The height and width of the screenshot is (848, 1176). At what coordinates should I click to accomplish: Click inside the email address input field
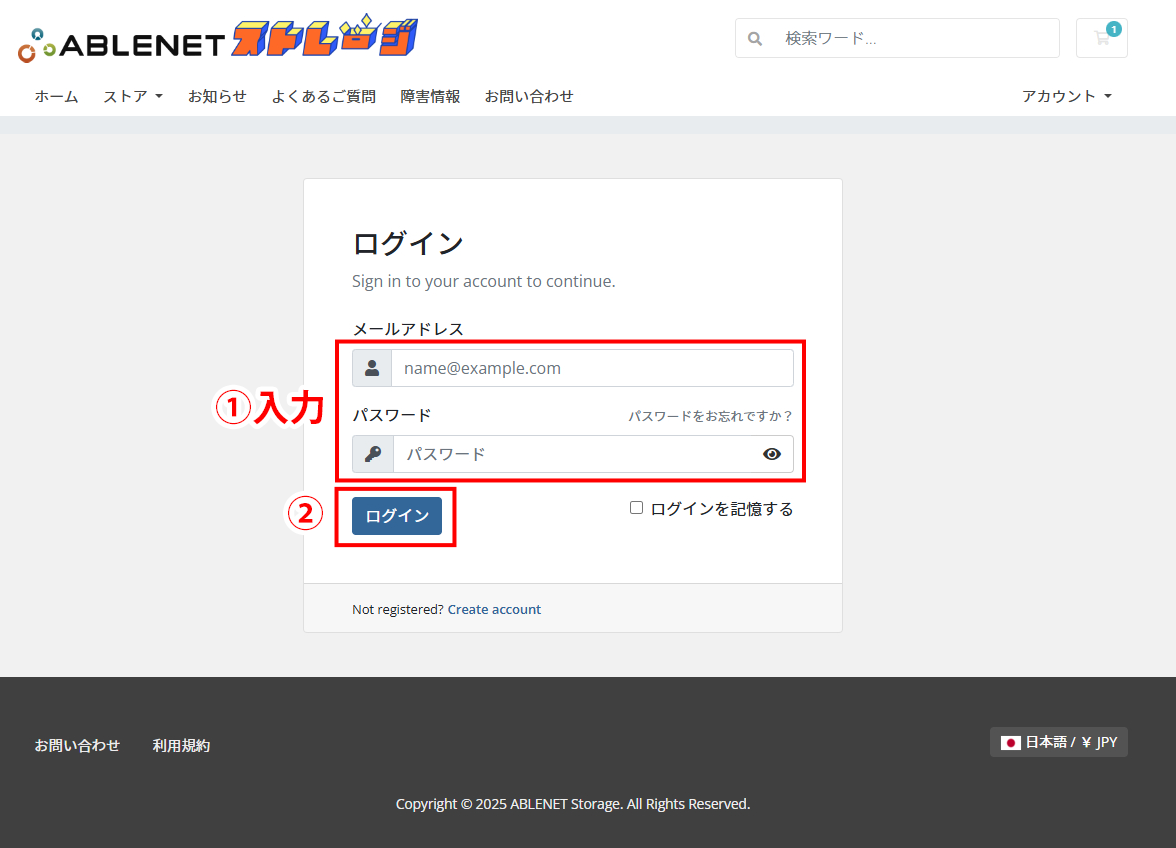(592, 367)
